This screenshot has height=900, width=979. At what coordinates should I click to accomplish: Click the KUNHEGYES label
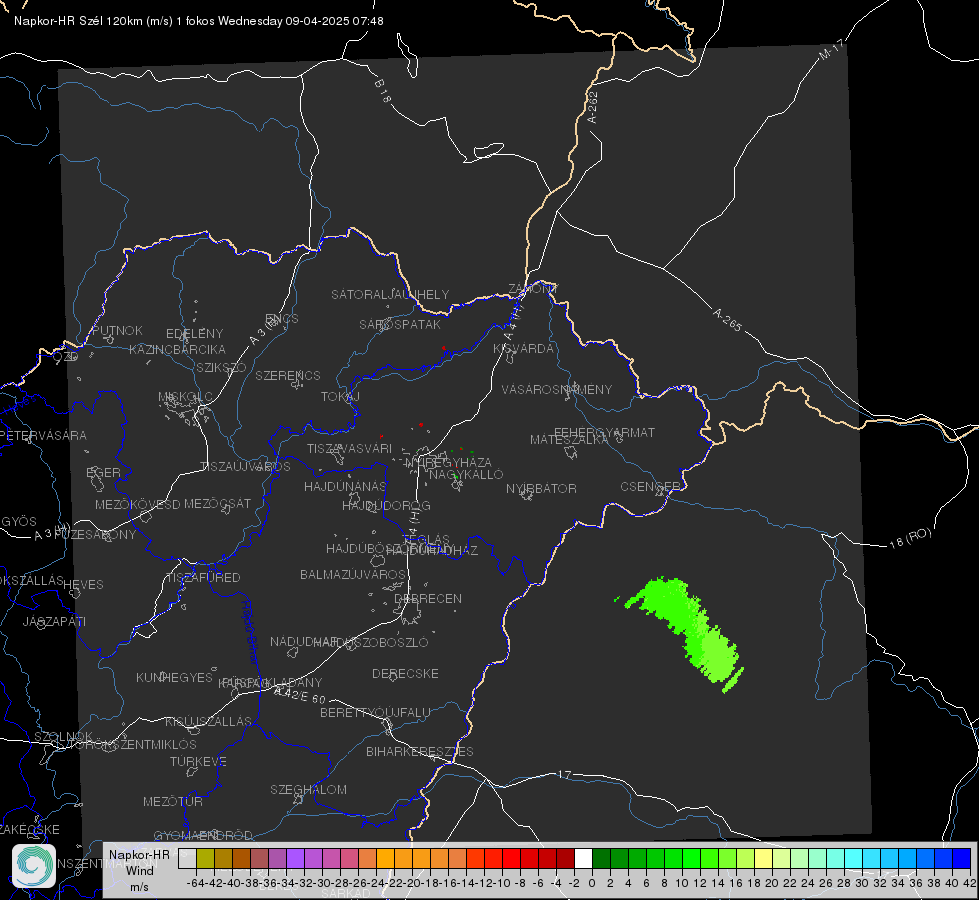pos(174,678)
